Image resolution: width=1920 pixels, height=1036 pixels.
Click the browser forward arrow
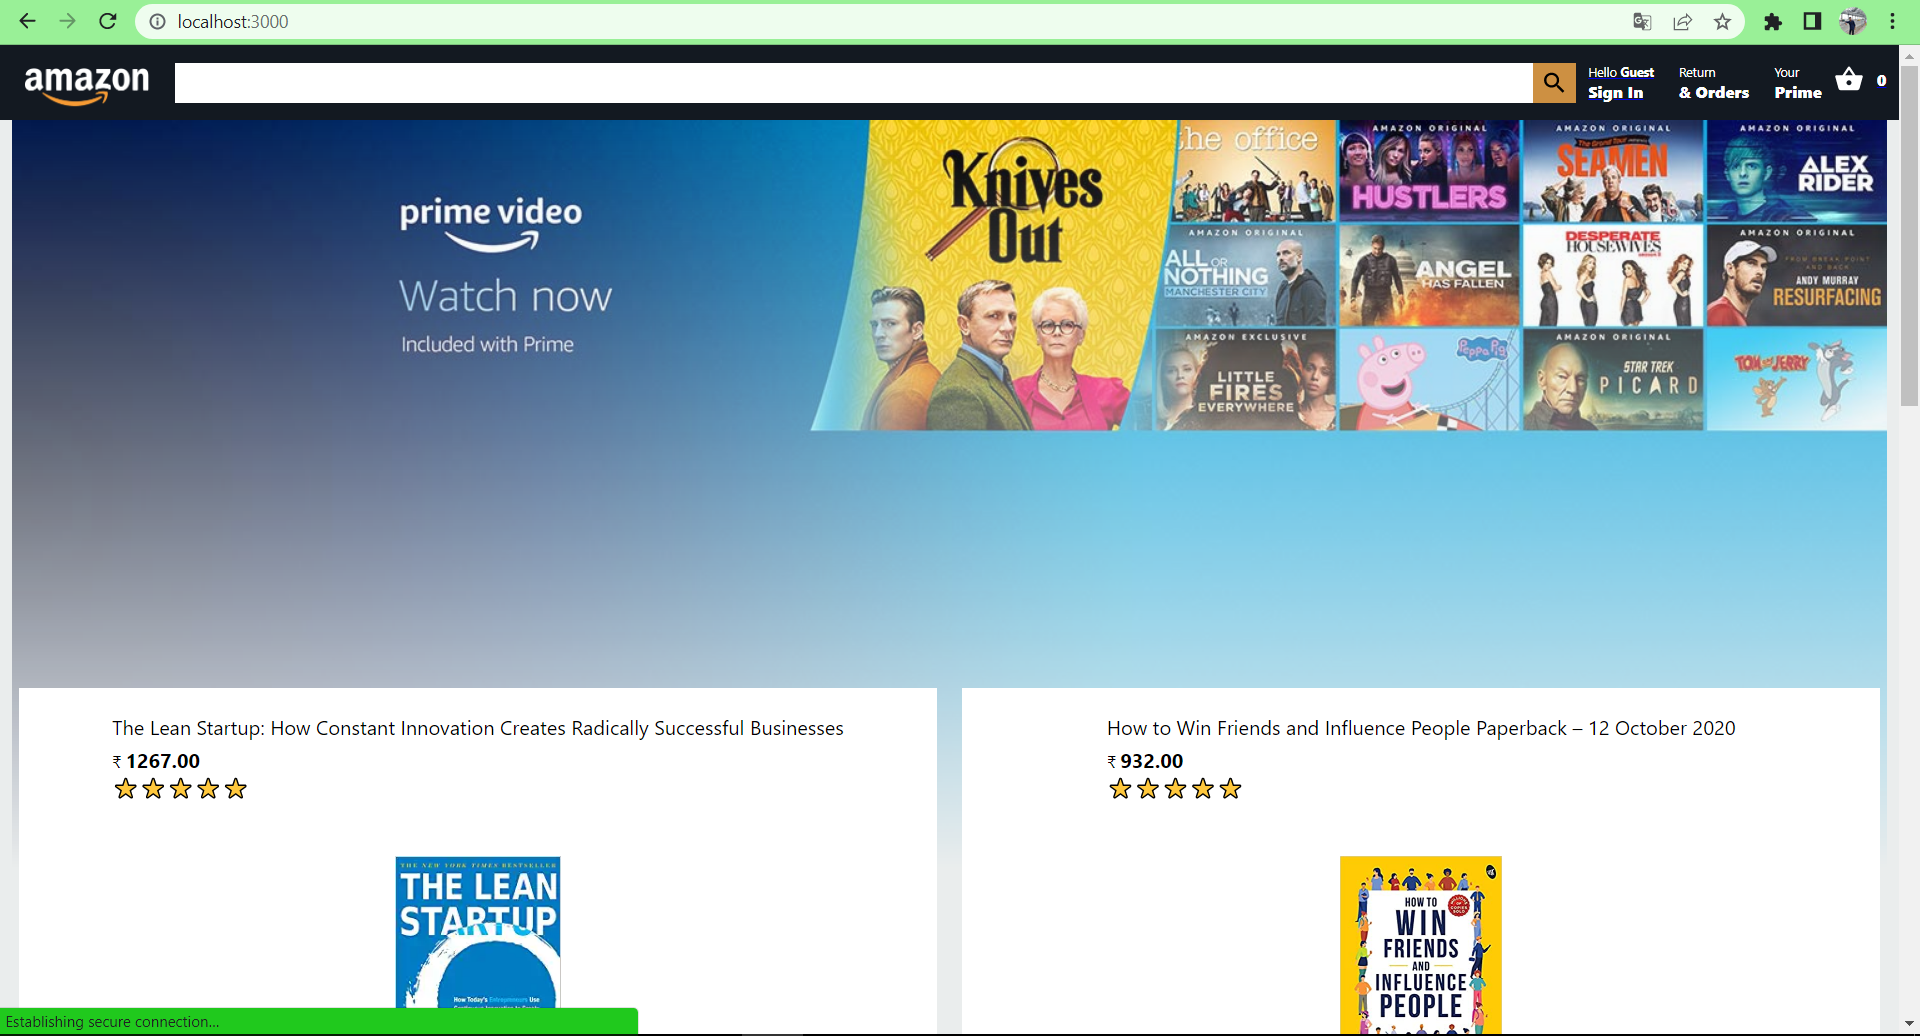click(x=67, y=21)
